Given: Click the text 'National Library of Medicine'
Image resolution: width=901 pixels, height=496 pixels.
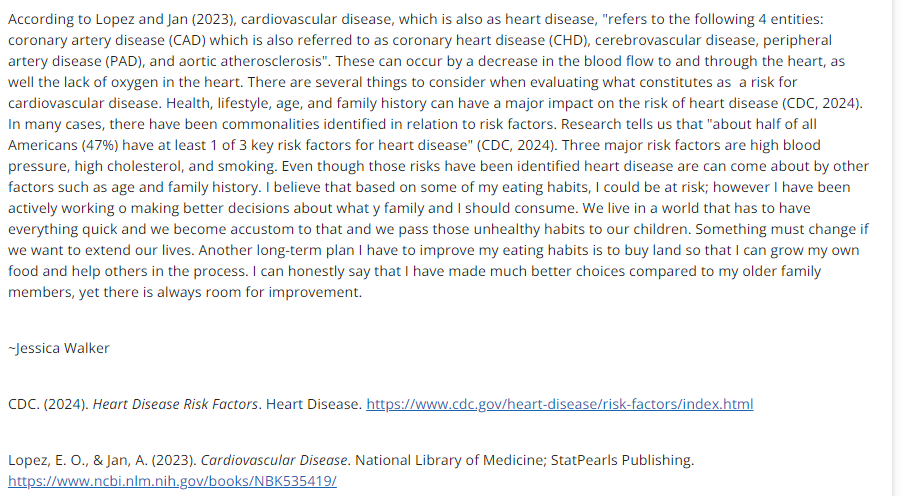Looking at the screenshot, I should tap(450, 460).
